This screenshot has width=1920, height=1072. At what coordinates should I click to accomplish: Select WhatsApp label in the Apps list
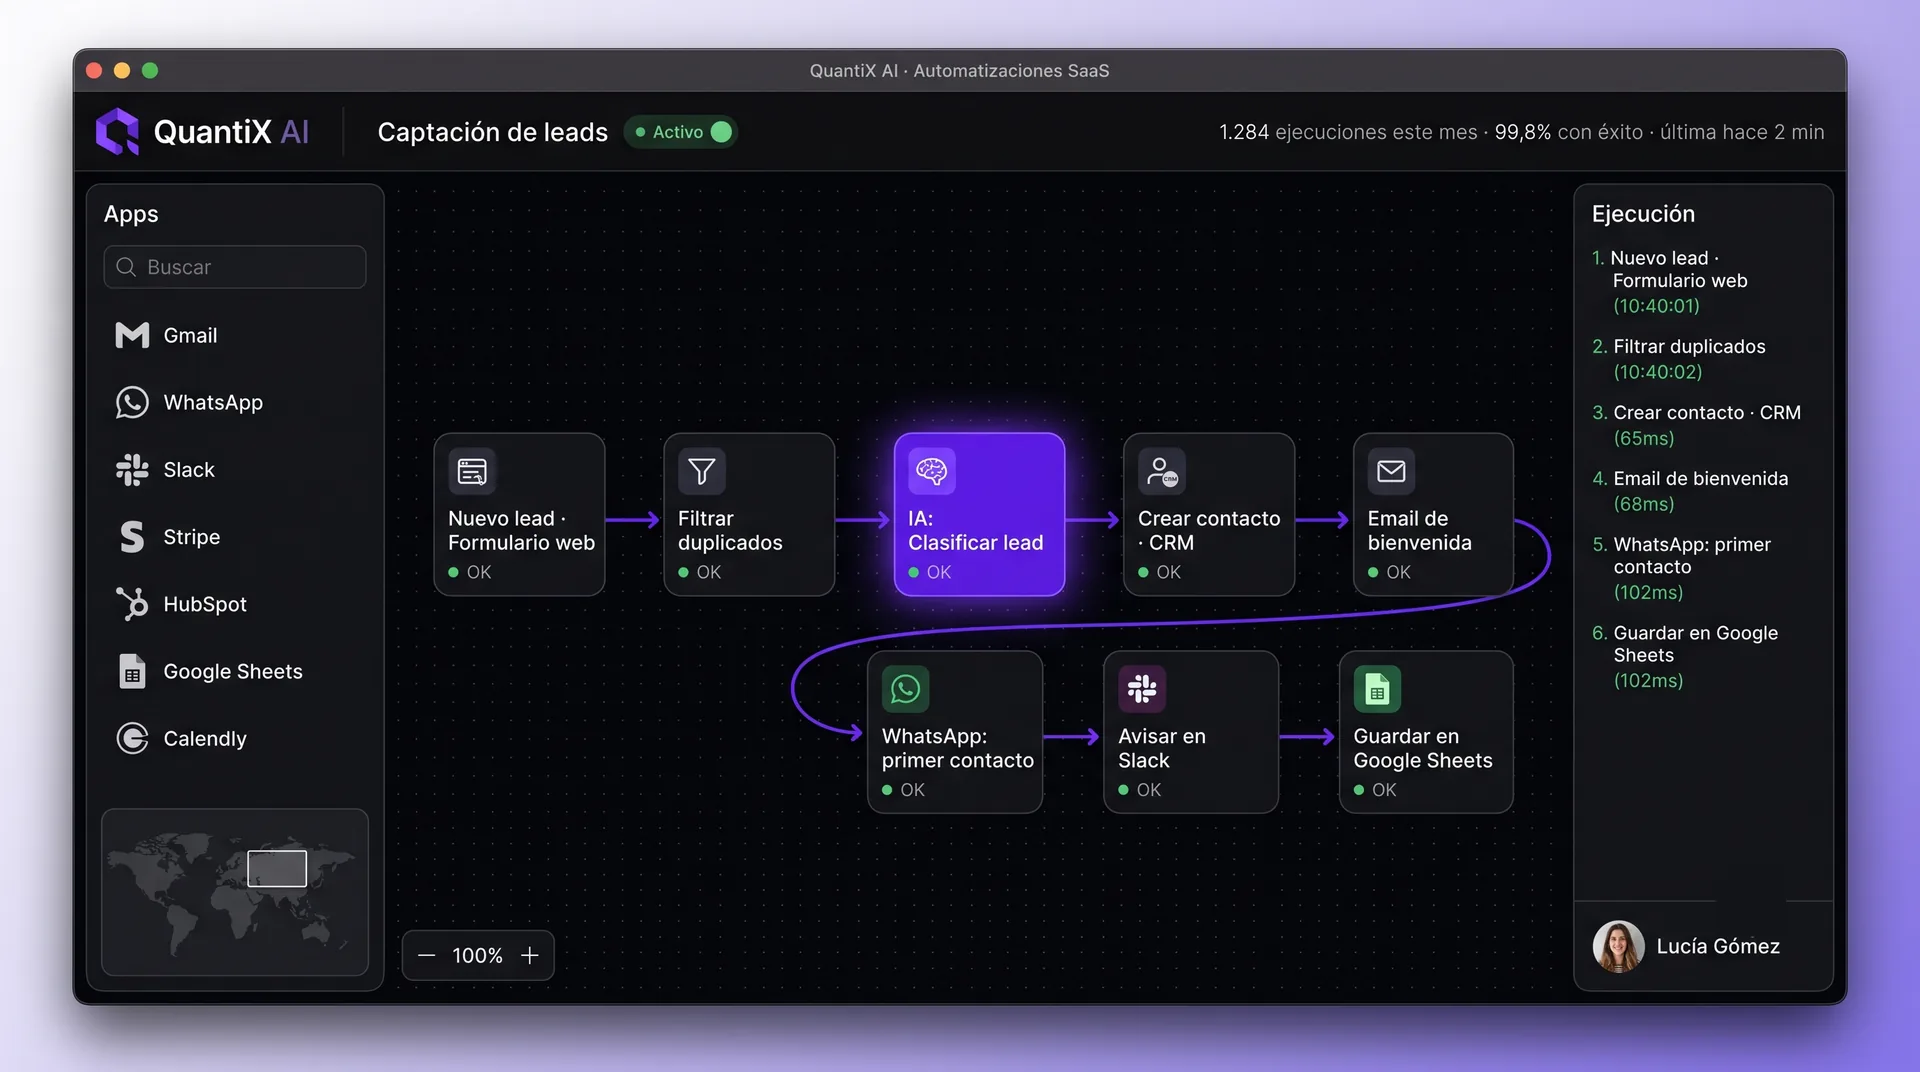[x=213, y=403]
